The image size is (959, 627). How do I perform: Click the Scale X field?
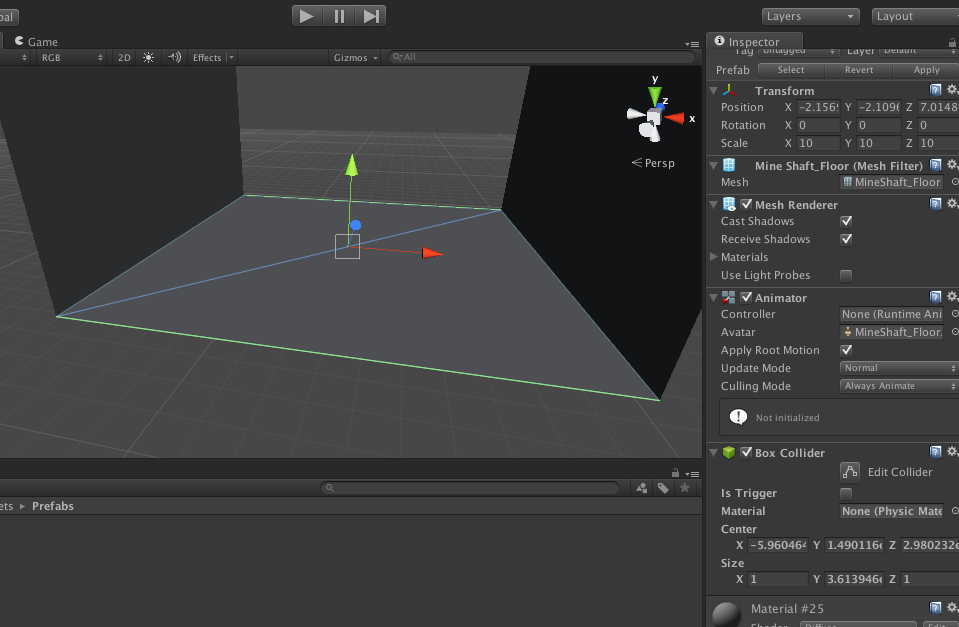(x=818, y=143)
